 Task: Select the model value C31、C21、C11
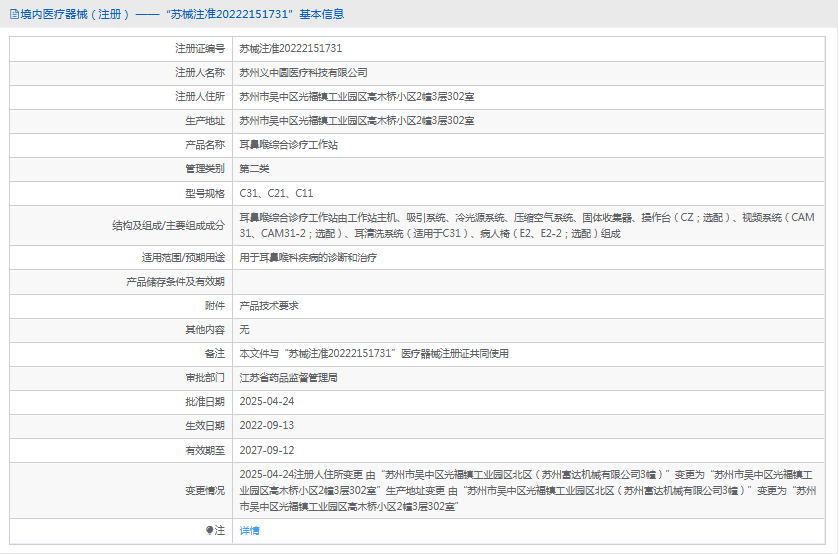click(x=276, y=193)
